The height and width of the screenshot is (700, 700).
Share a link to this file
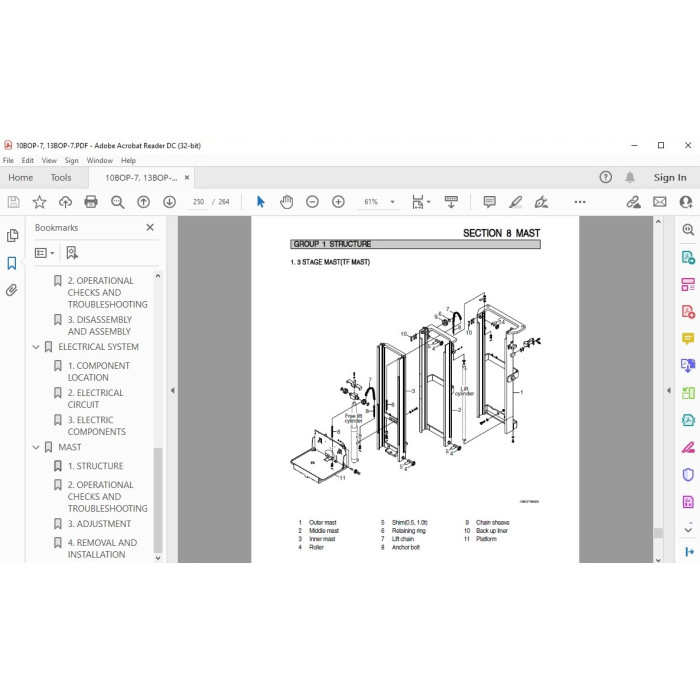[x=633, y=202]
